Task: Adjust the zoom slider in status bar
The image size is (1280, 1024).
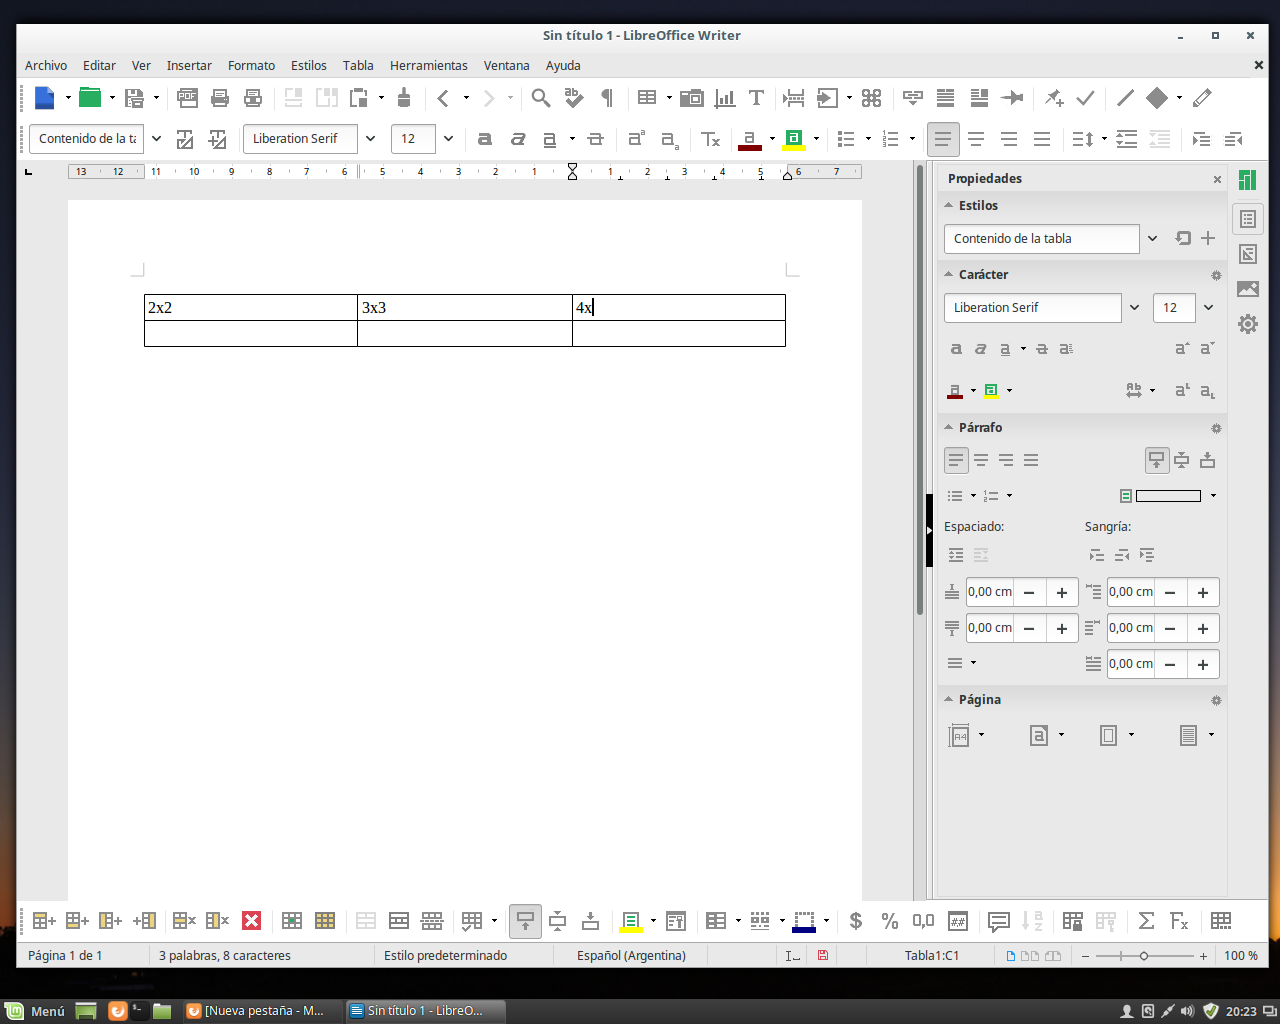Action: pyautogui.click(x=1144, y=956)
